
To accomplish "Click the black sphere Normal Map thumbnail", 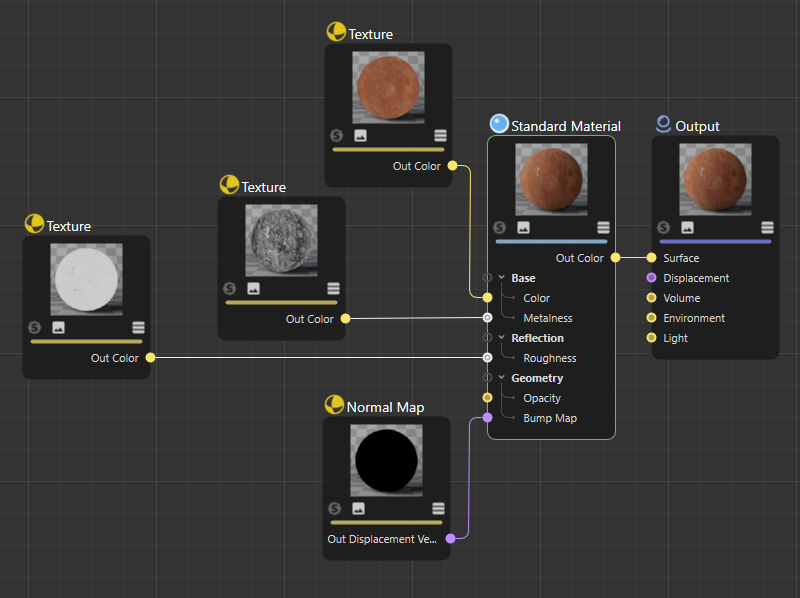I will click(x=386, y=459).
